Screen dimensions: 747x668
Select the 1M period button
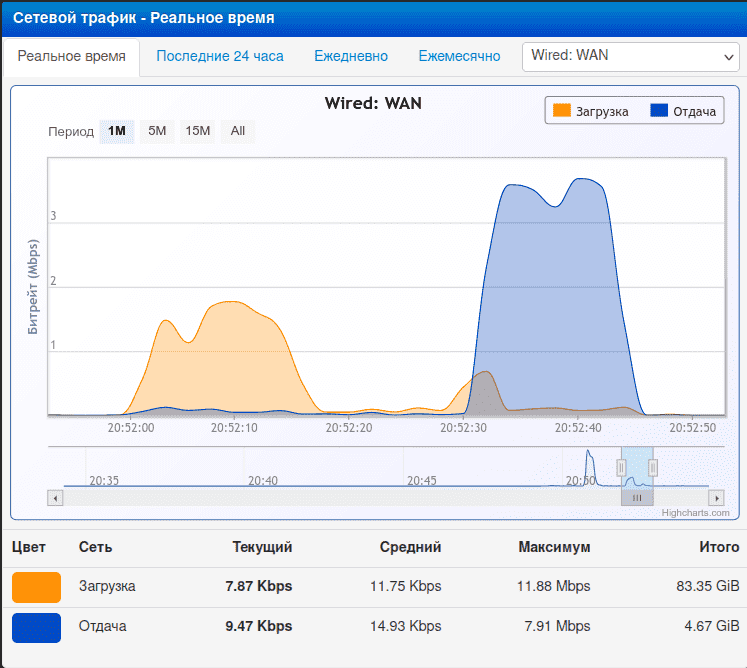[117, 131]
